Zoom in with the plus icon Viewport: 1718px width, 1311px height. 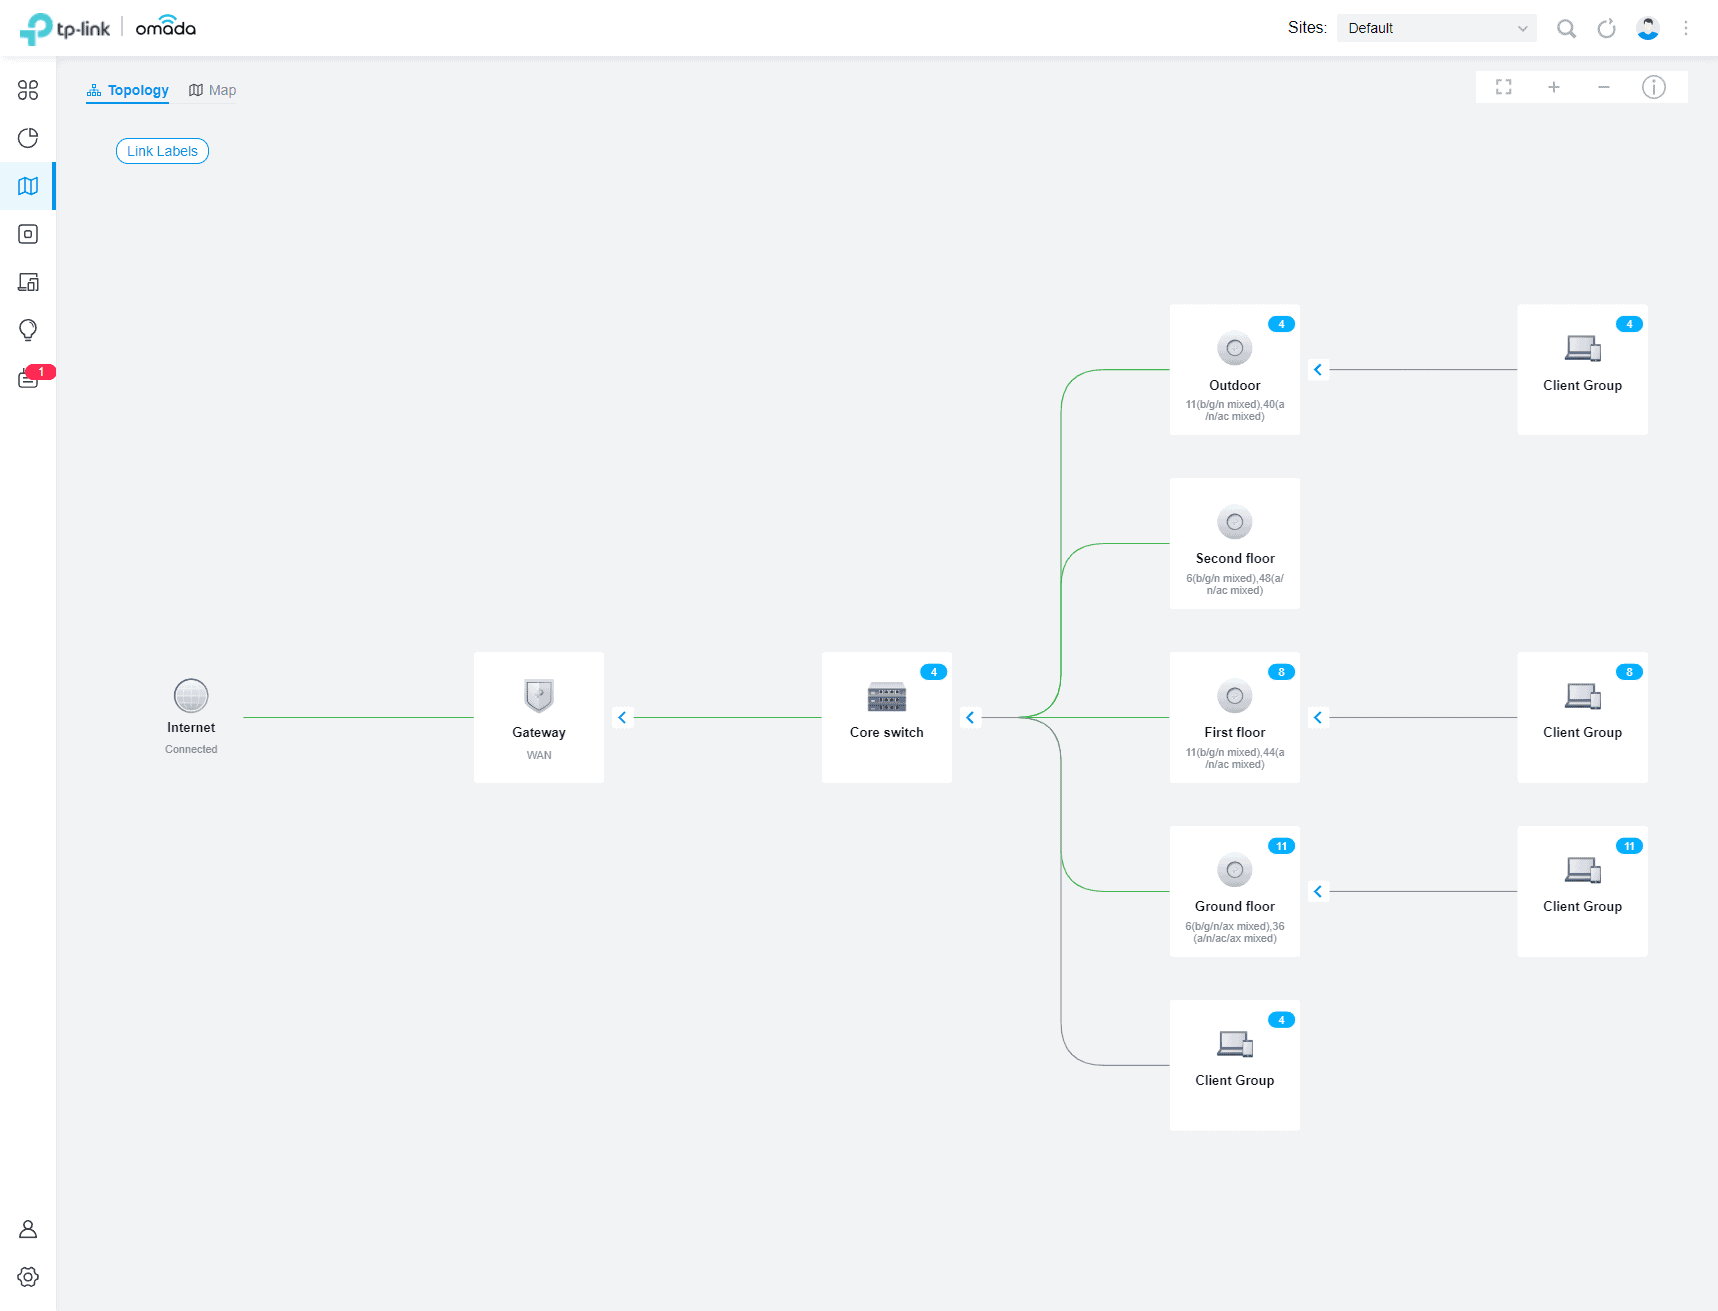point(1553,87)
